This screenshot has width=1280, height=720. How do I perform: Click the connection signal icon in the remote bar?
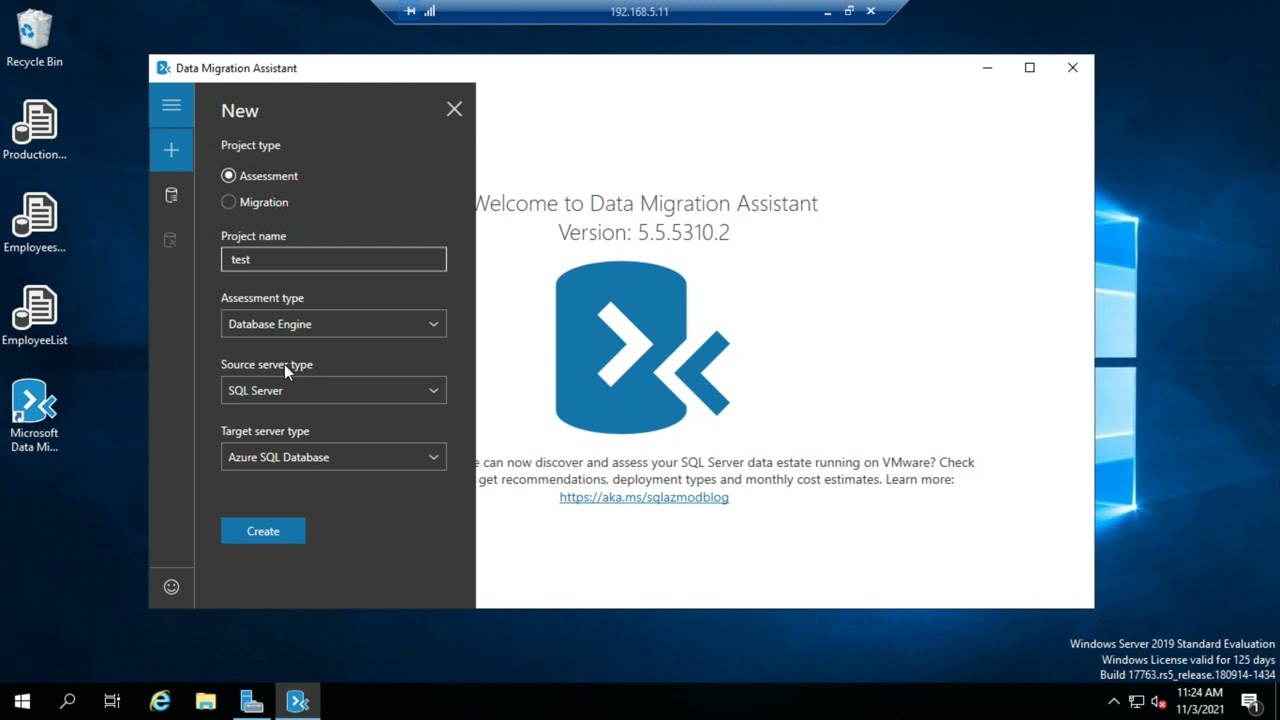(x=430, y=11)
